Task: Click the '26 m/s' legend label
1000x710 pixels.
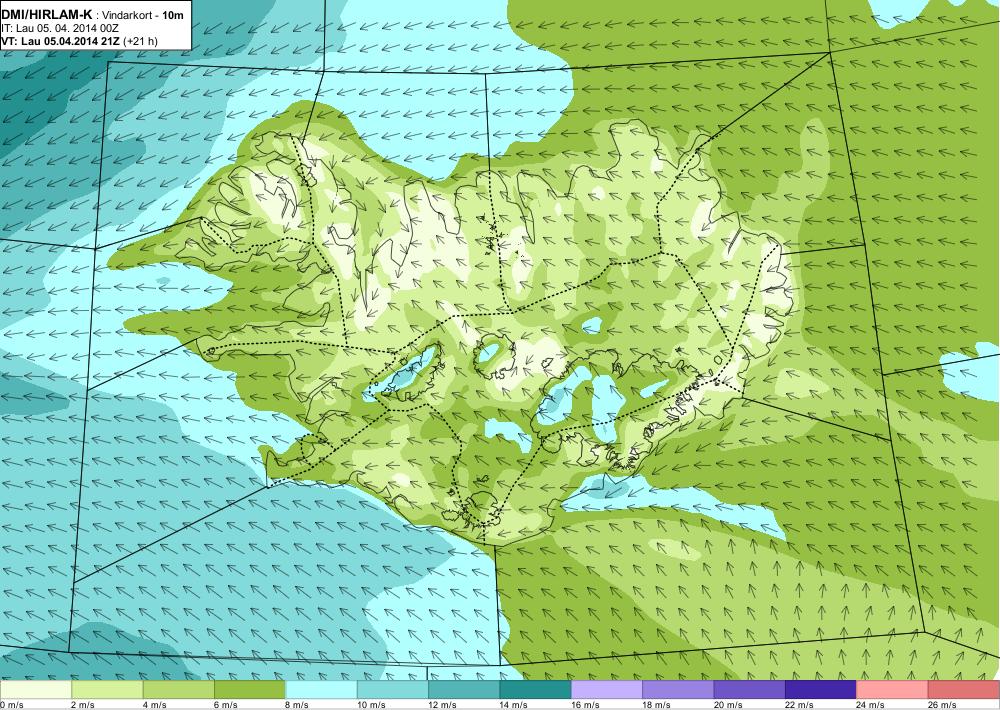Action: [943, 705]
